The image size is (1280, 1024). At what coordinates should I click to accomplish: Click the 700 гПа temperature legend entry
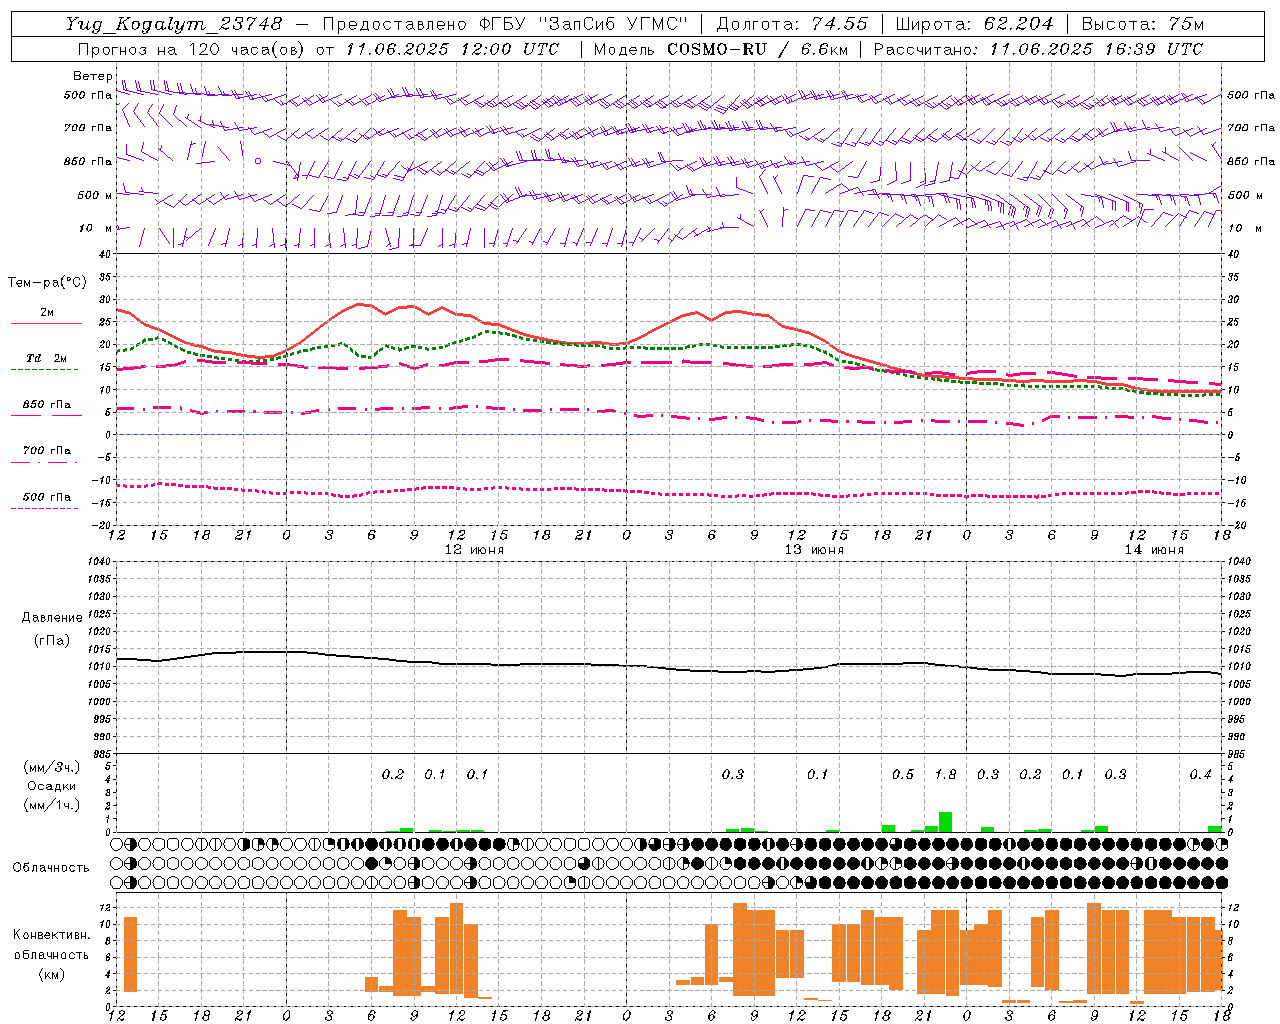coord(46,451)
